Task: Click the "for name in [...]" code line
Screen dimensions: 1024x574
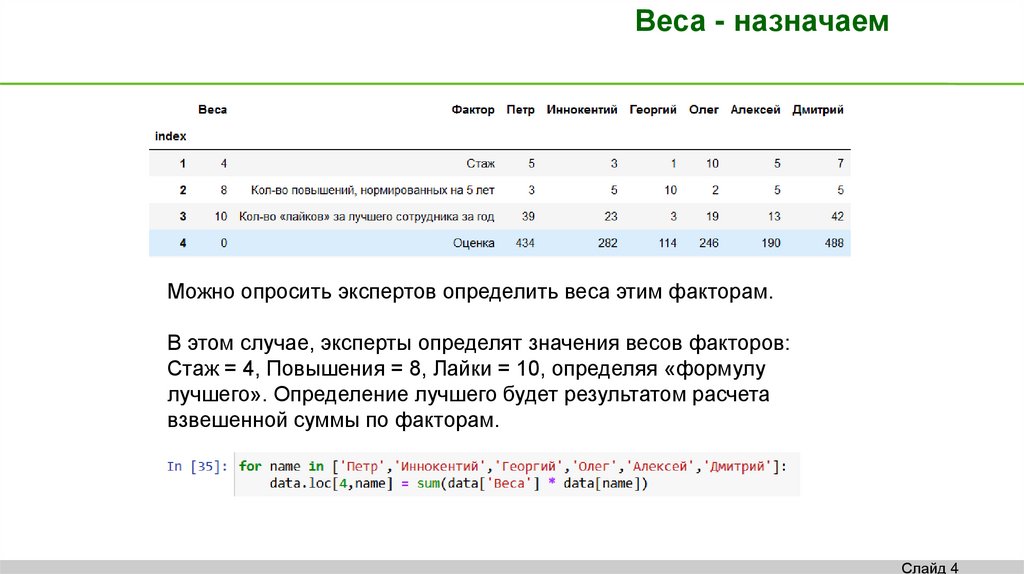Action: coord(513,466)
